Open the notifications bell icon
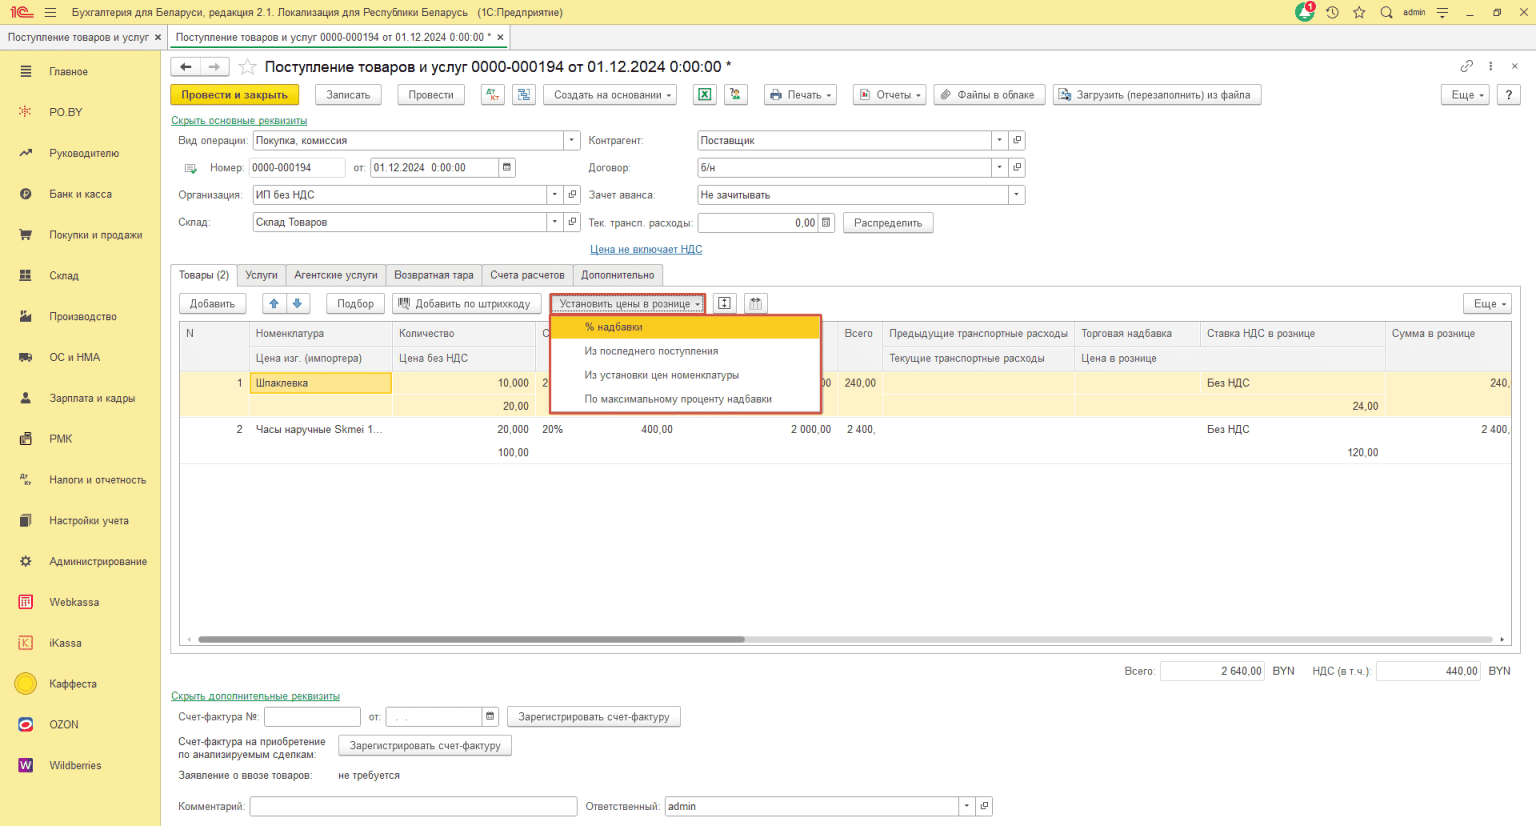 tap(1305, 12)
